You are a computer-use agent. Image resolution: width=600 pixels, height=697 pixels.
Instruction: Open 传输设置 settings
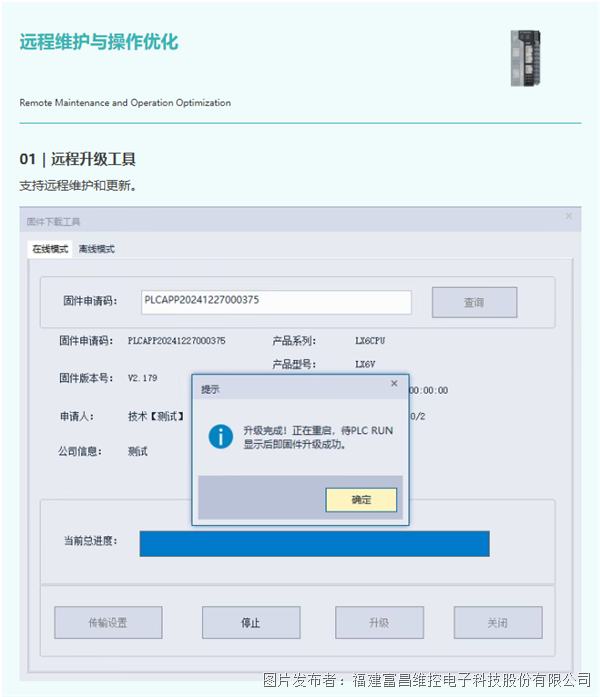pos(107,622)
